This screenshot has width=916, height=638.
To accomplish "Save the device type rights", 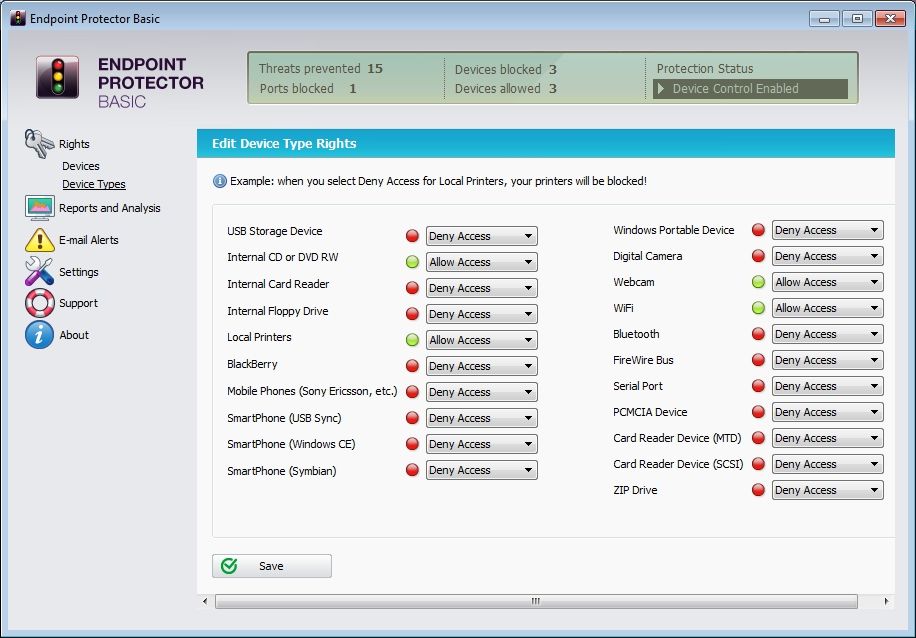I will point(271,566).
